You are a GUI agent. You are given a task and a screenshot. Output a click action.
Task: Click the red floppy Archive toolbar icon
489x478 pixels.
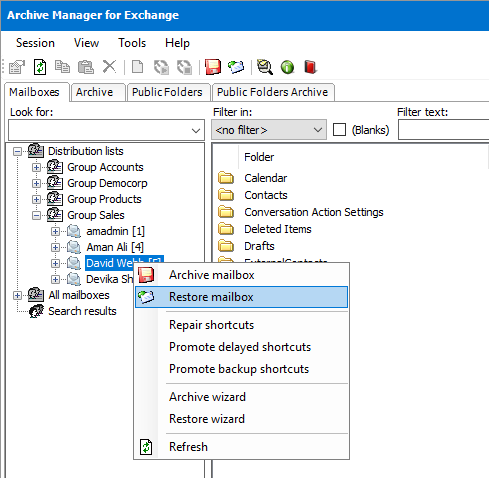click(x=213, y=67)
